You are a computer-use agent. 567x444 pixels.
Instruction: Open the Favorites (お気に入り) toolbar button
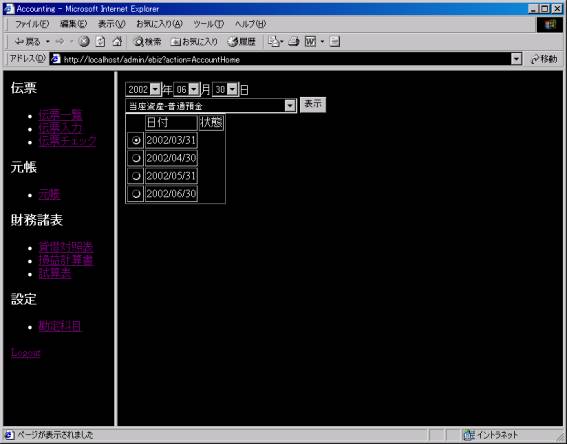(x=194, y=42)
